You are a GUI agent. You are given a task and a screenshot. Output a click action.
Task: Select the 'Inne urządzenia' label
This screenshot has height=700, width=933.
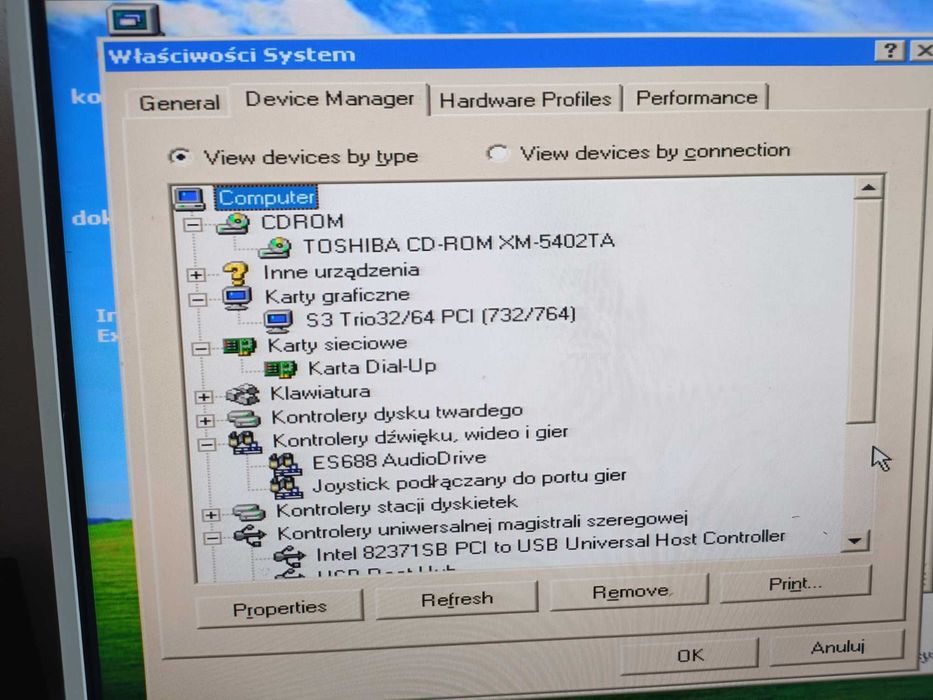342,271
